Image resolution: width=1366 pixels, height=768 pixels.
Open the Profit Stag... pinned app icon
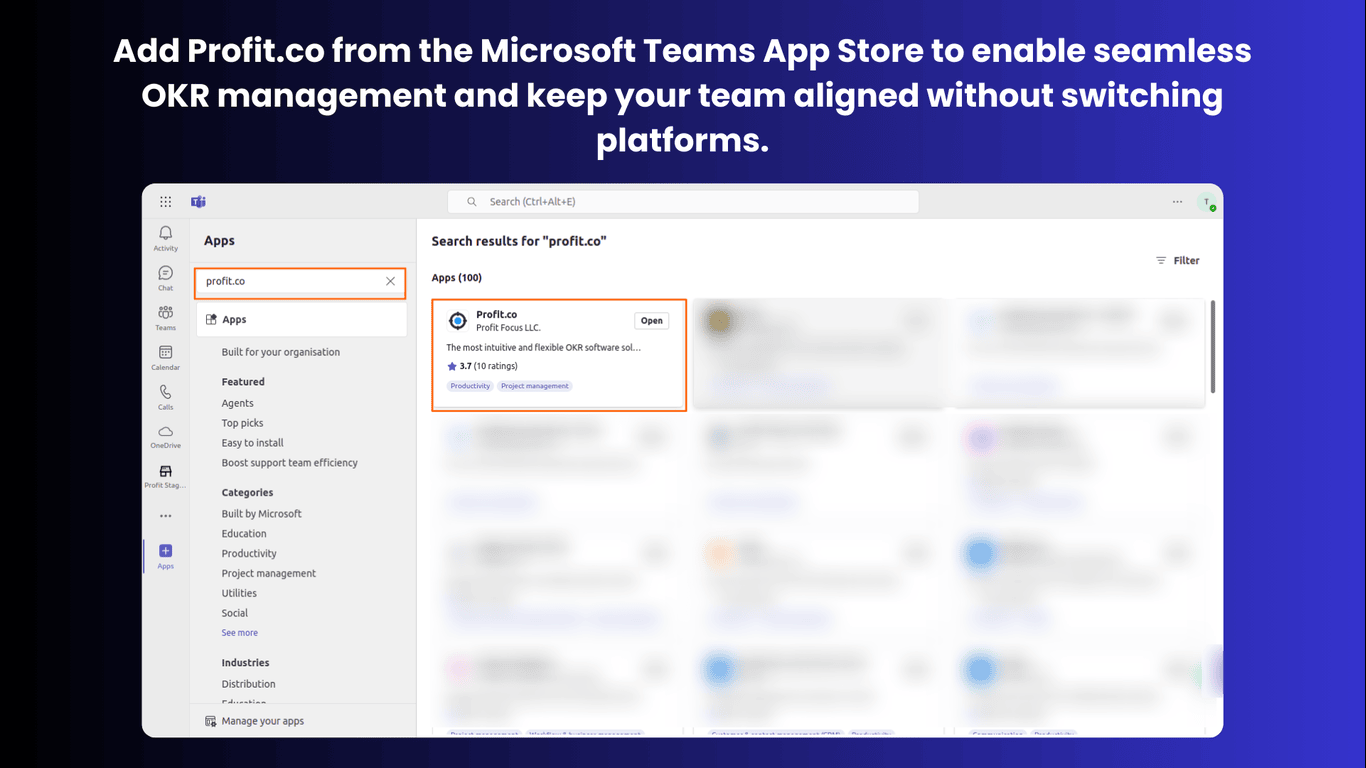click(x=165, y=471)
